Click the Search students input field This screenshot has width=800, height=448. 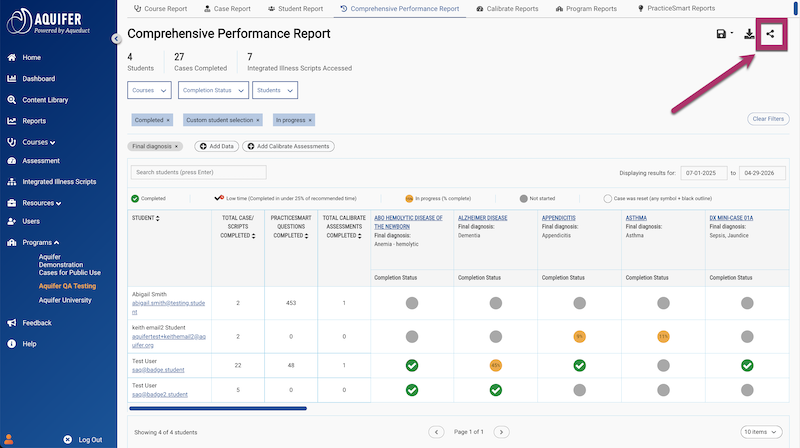pyautogui.click(x=198, y=172)
